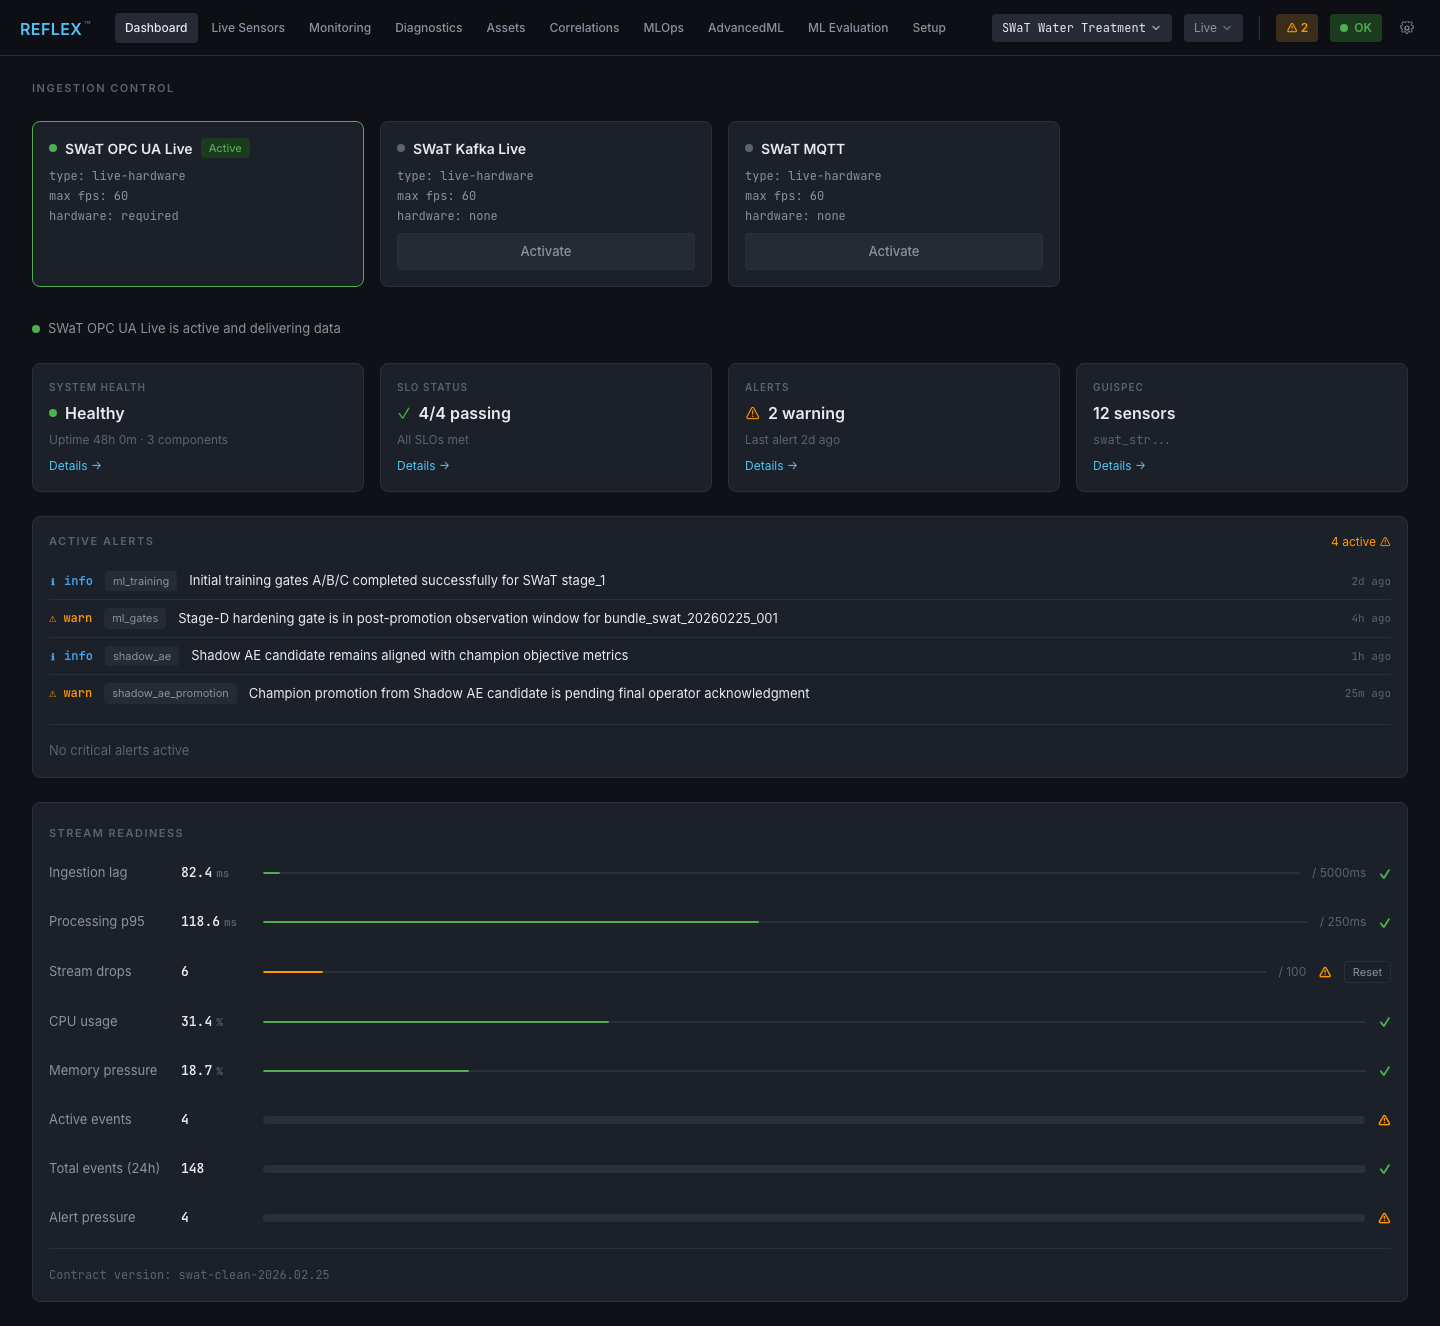Open System Health Details link
Viewport: 1440px width, 1326px height.
(75, 466)
